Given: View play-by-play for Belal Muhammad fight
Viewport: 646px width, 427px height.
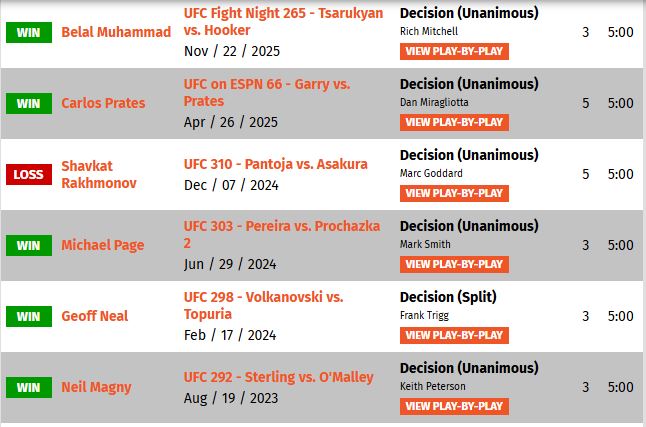Looking at the screenshot, I should click(454, 52).
